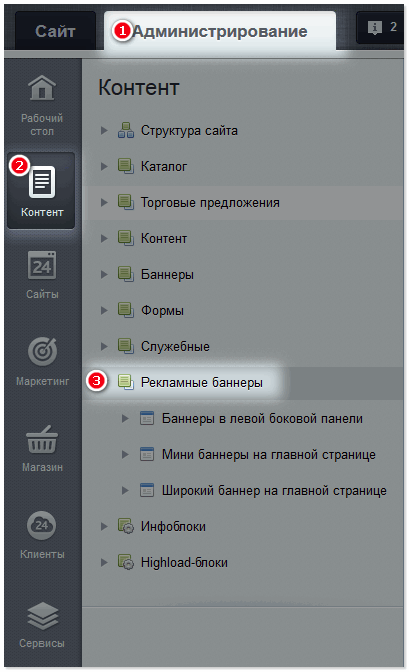
Task: Click the Маркетинг sidebar label
Action: (x=42, y=381)
